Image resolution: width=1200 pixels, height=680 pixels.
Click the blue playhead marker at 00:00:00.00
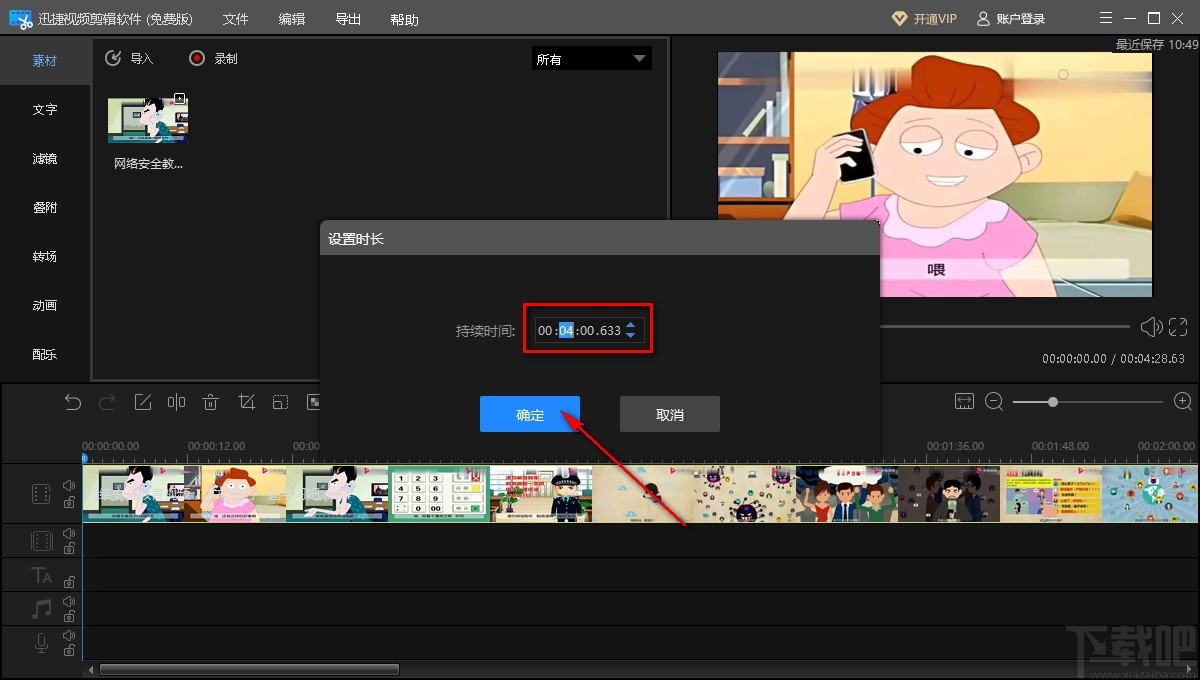[x=85, y=459]
